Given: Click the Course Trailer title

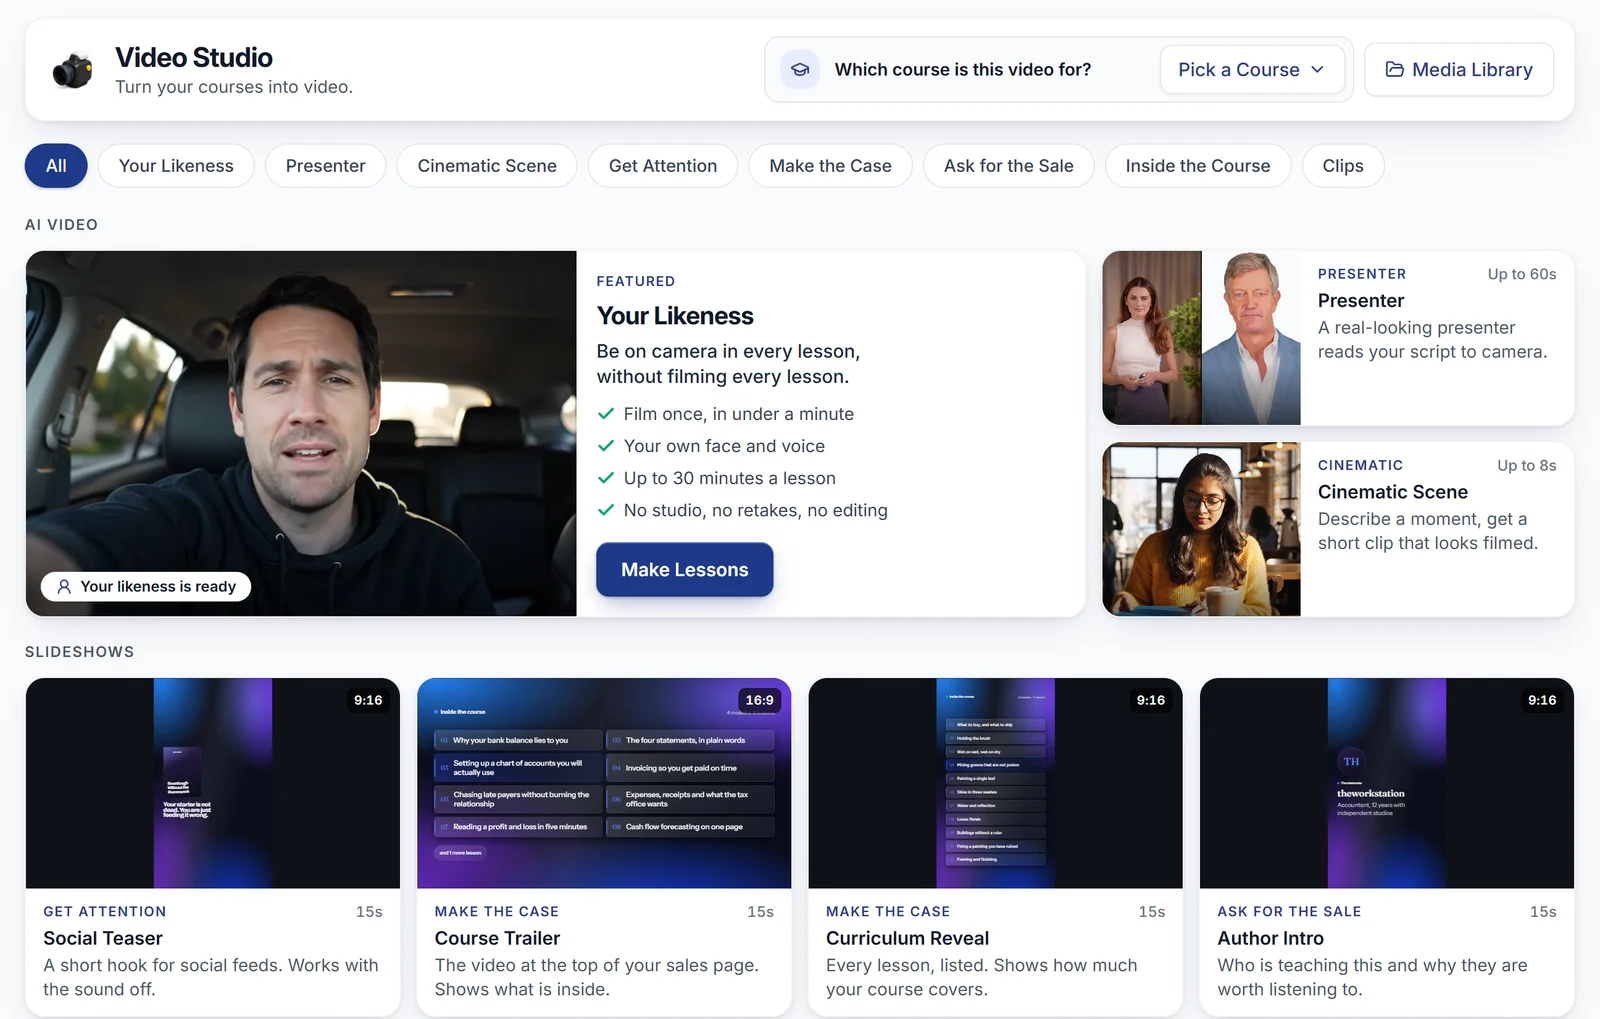Looking at the screenshot, I should pyautogui.click(x=497, y=938).
